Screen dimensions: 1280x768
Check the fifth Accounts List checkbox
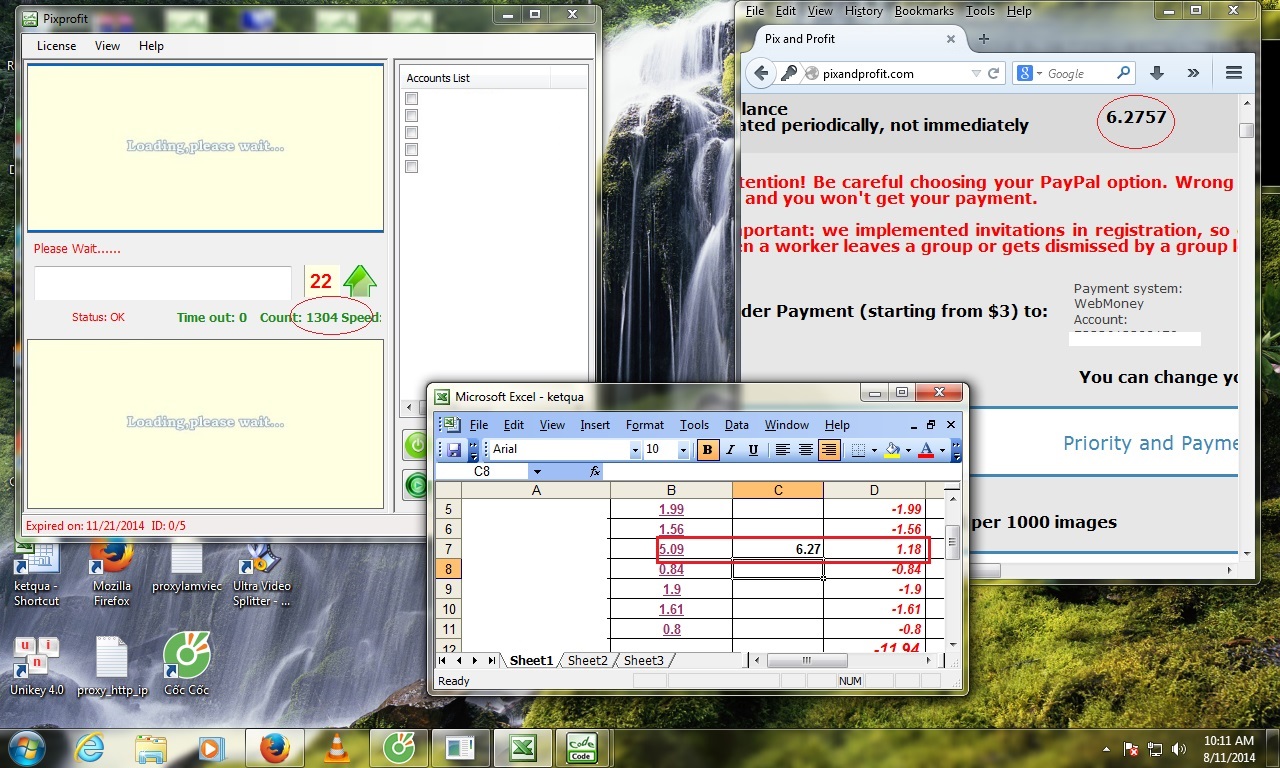pyautogui.click(x=411, y=166)
